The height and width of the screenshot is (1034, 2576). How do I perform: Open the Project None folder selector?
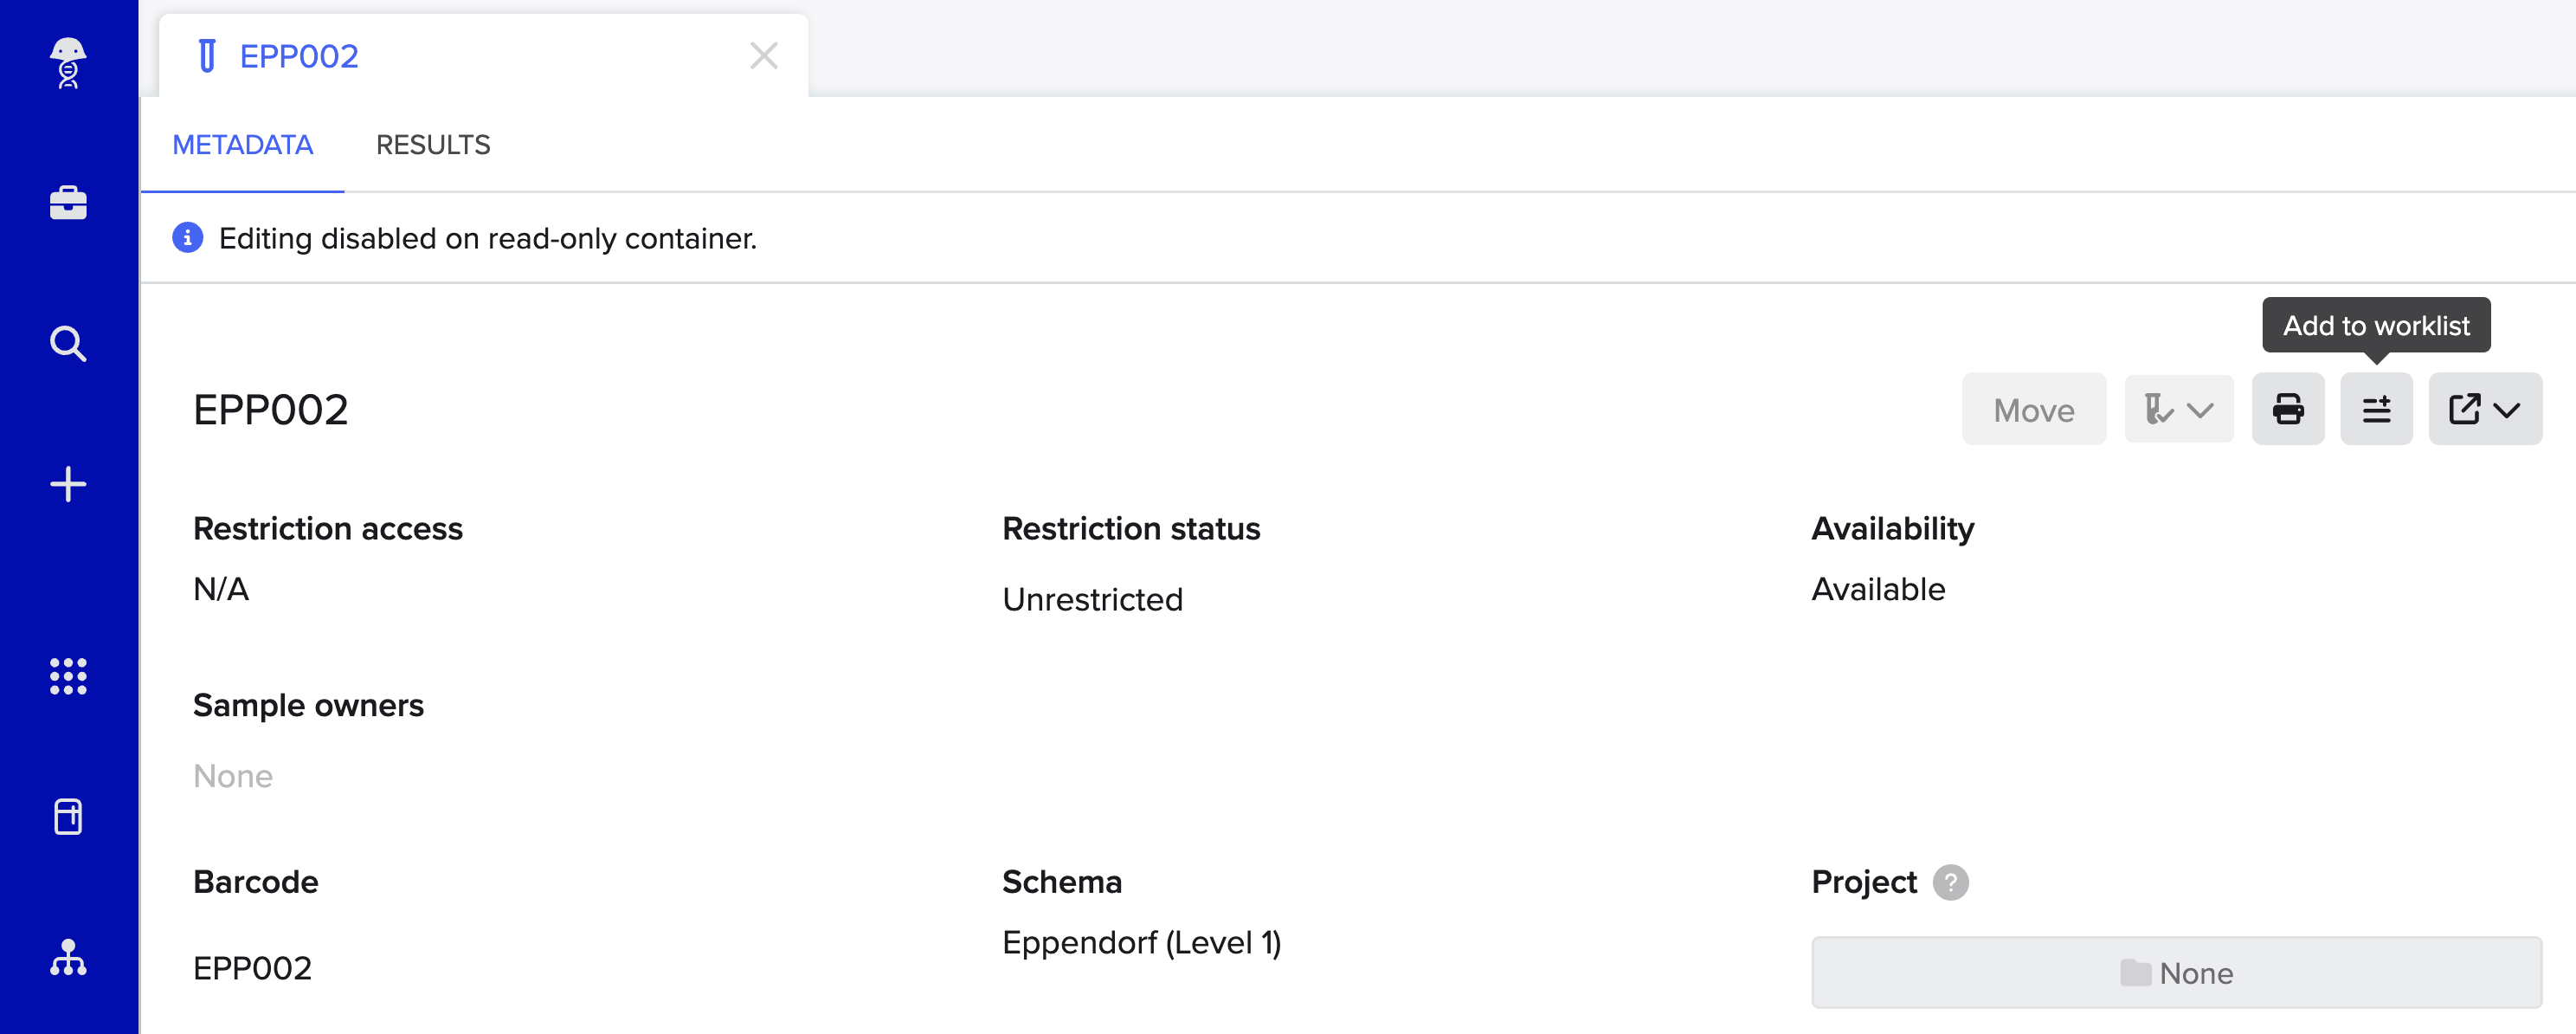[2176, 973]
